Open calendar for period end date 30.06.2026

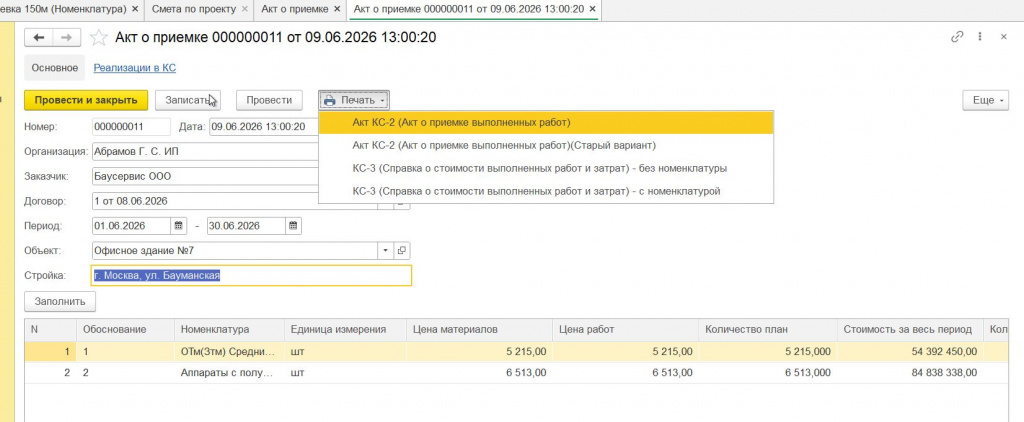pyautogui.click(x=294, y=226)
